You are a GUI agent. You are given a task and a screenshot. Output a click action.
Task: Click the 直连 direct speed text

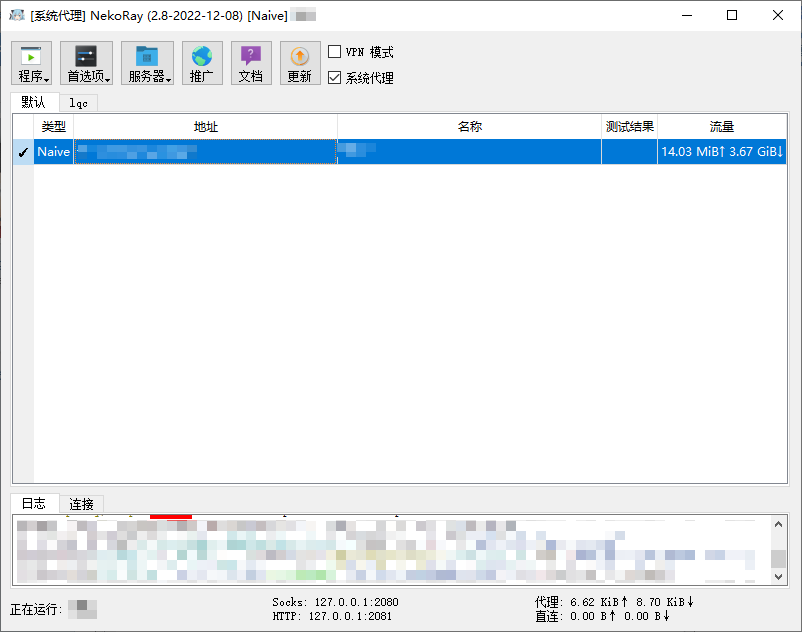(602, 616)
